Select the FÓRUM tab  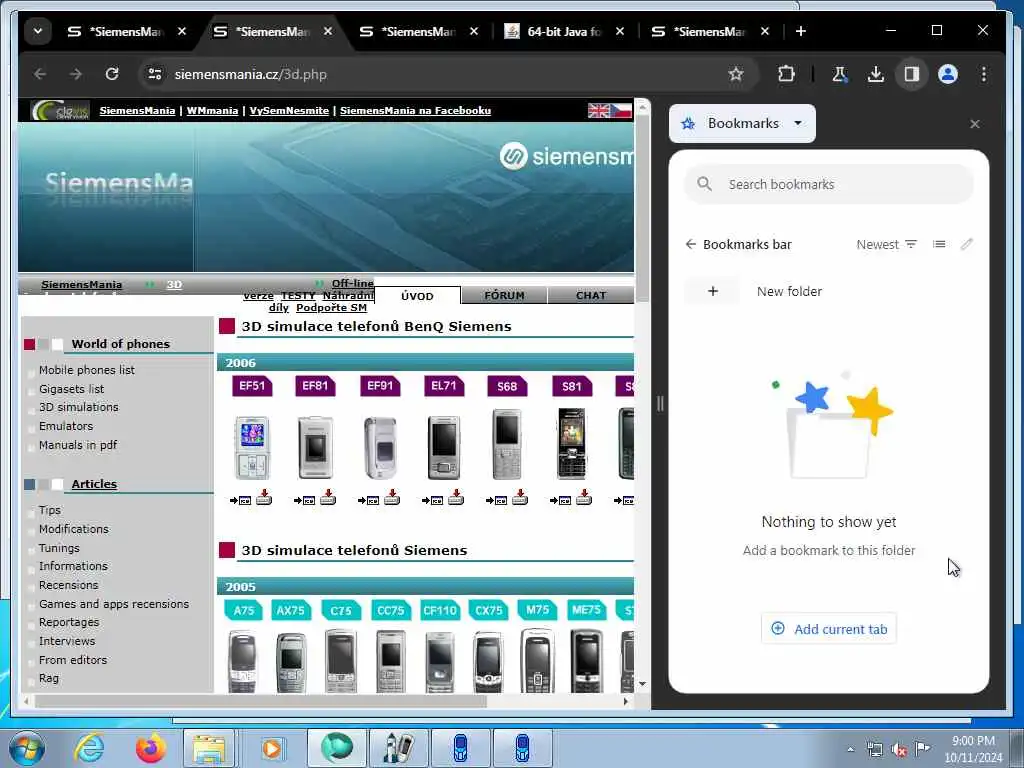click(504, 295)
